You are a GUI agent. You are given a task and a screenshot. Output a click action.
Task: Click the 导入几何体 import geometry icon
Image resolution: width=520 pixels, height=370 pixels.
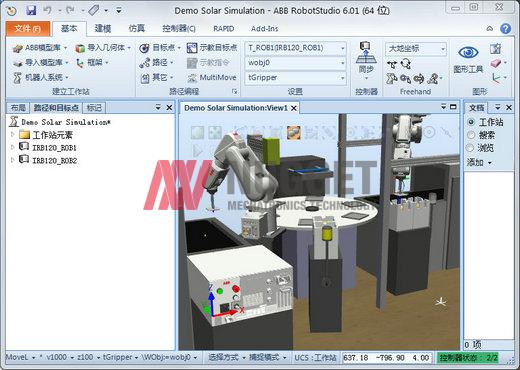[x=80, y=48]
